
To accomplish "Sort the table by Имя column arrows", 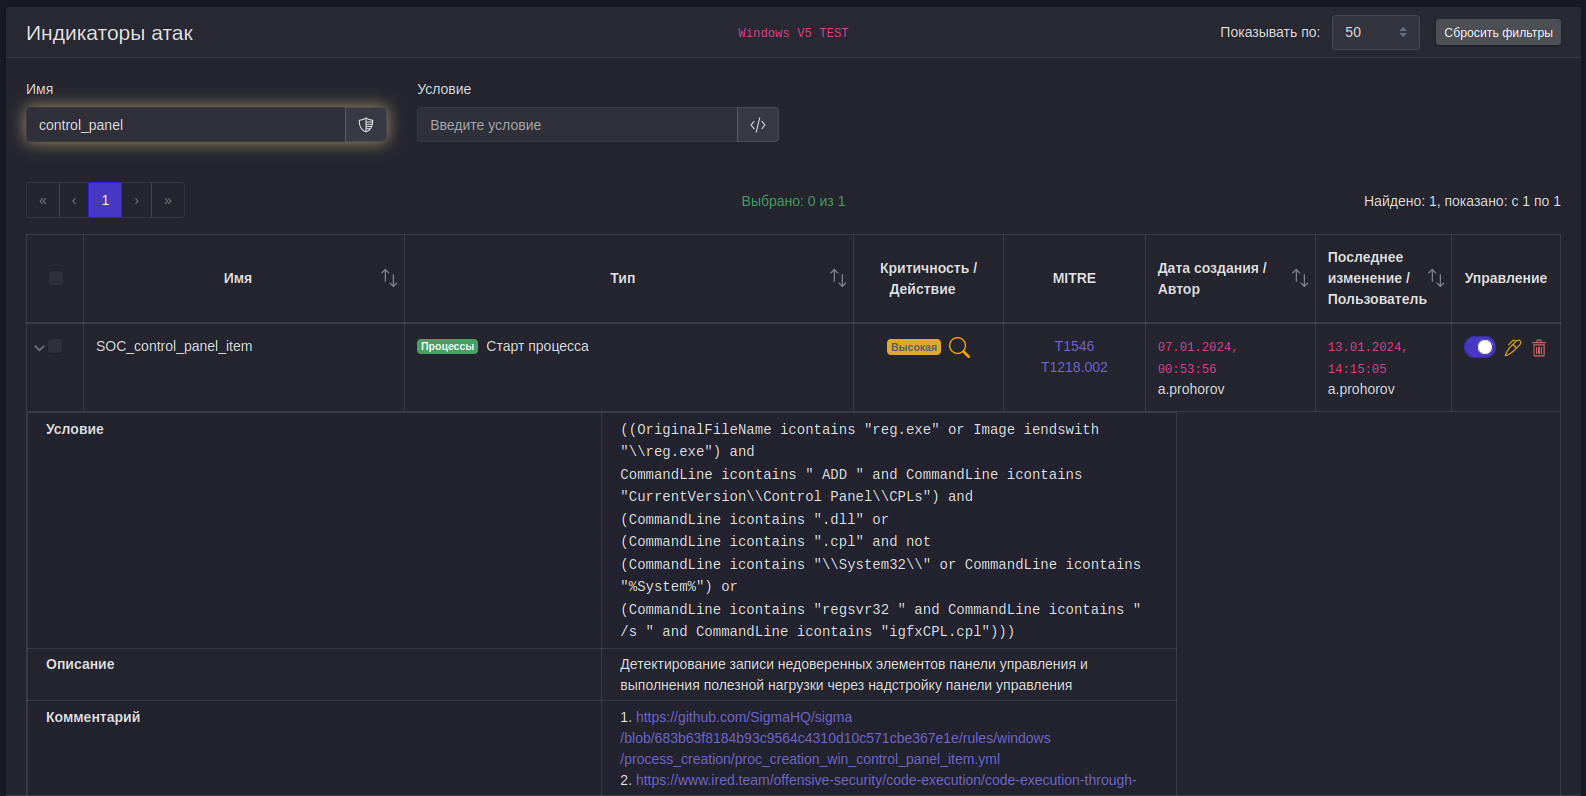I will coord(389,278).
